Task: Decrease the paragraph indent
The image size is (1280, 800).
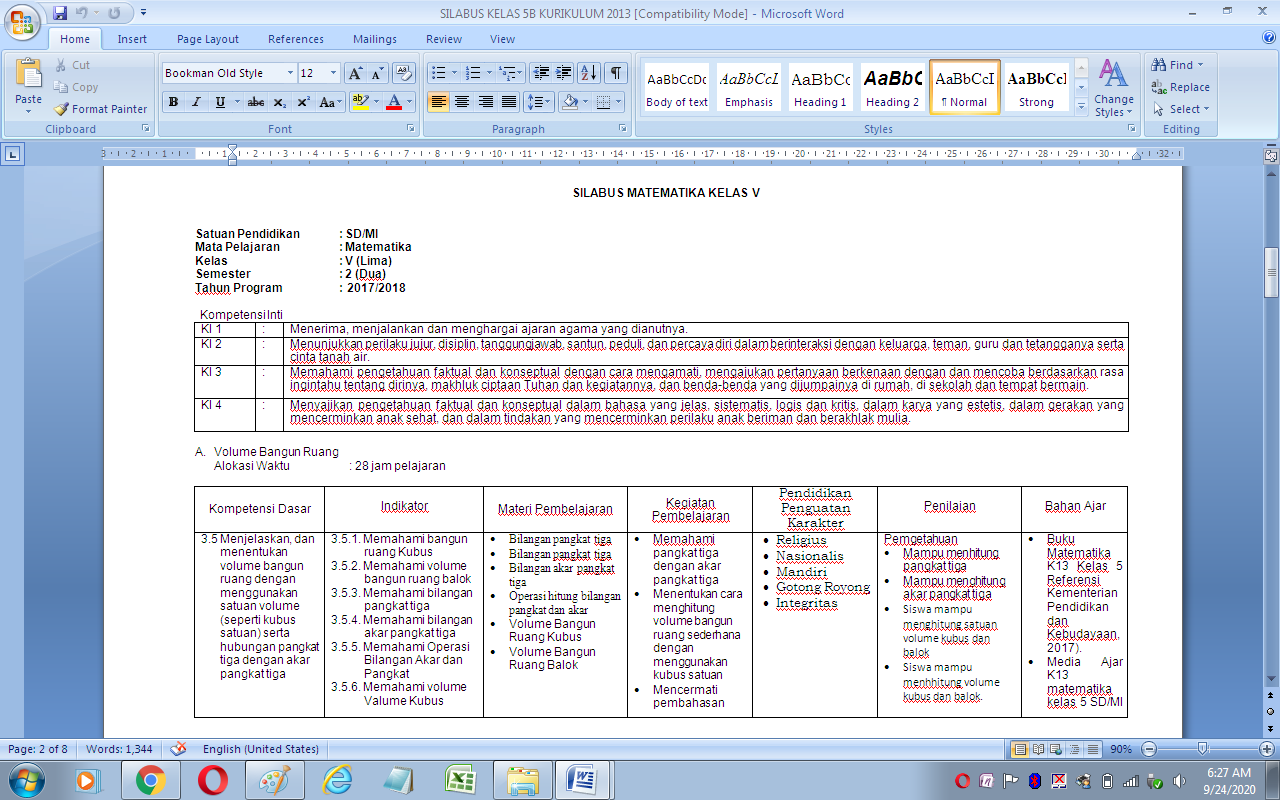Action: (541, 73)
